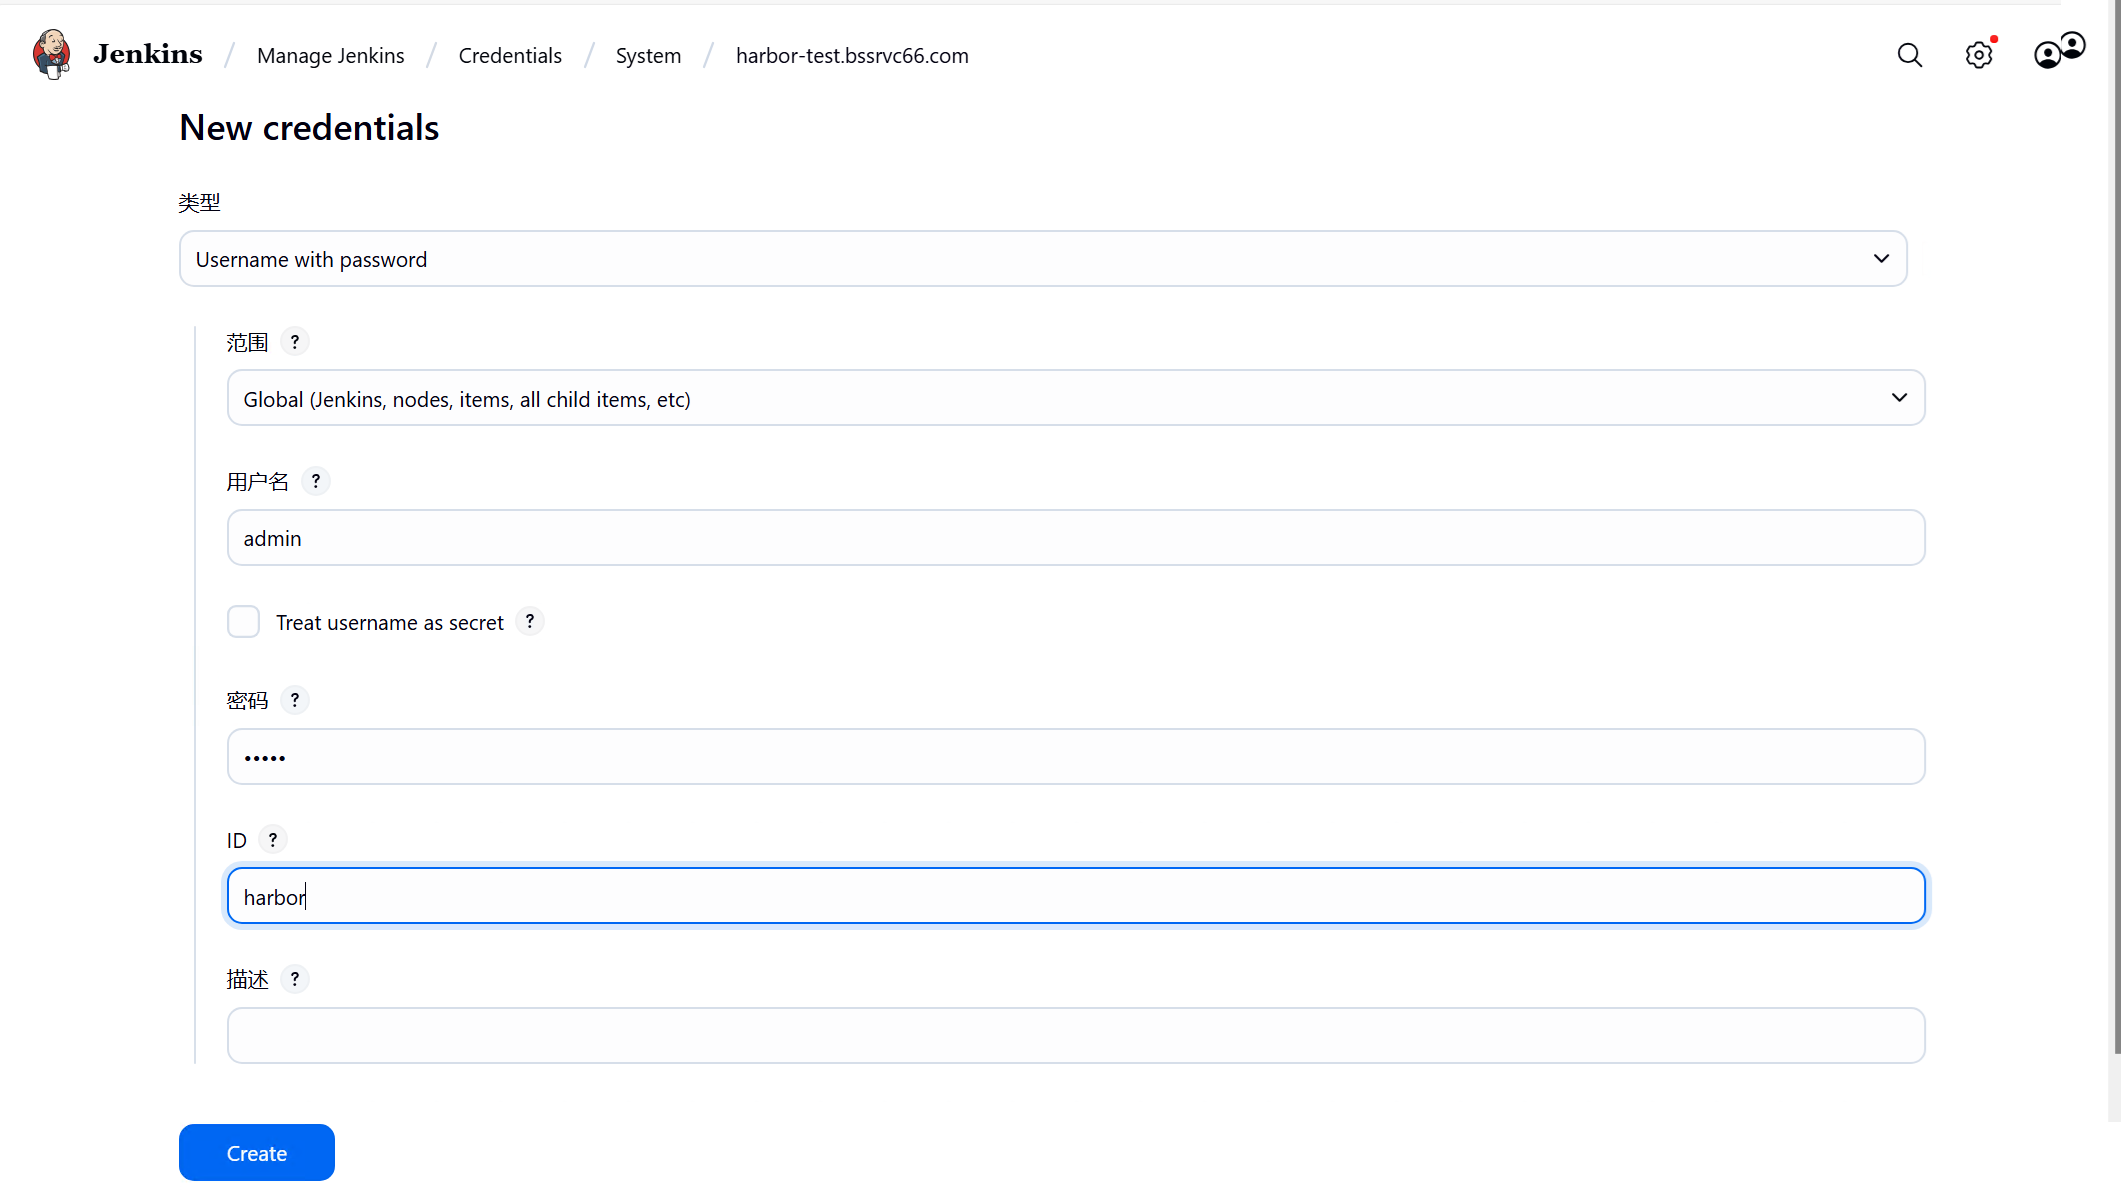The height and width of the screenshot is (1192, 2121).
Task: Show help for 描述 description field
Action: [294, 979]
